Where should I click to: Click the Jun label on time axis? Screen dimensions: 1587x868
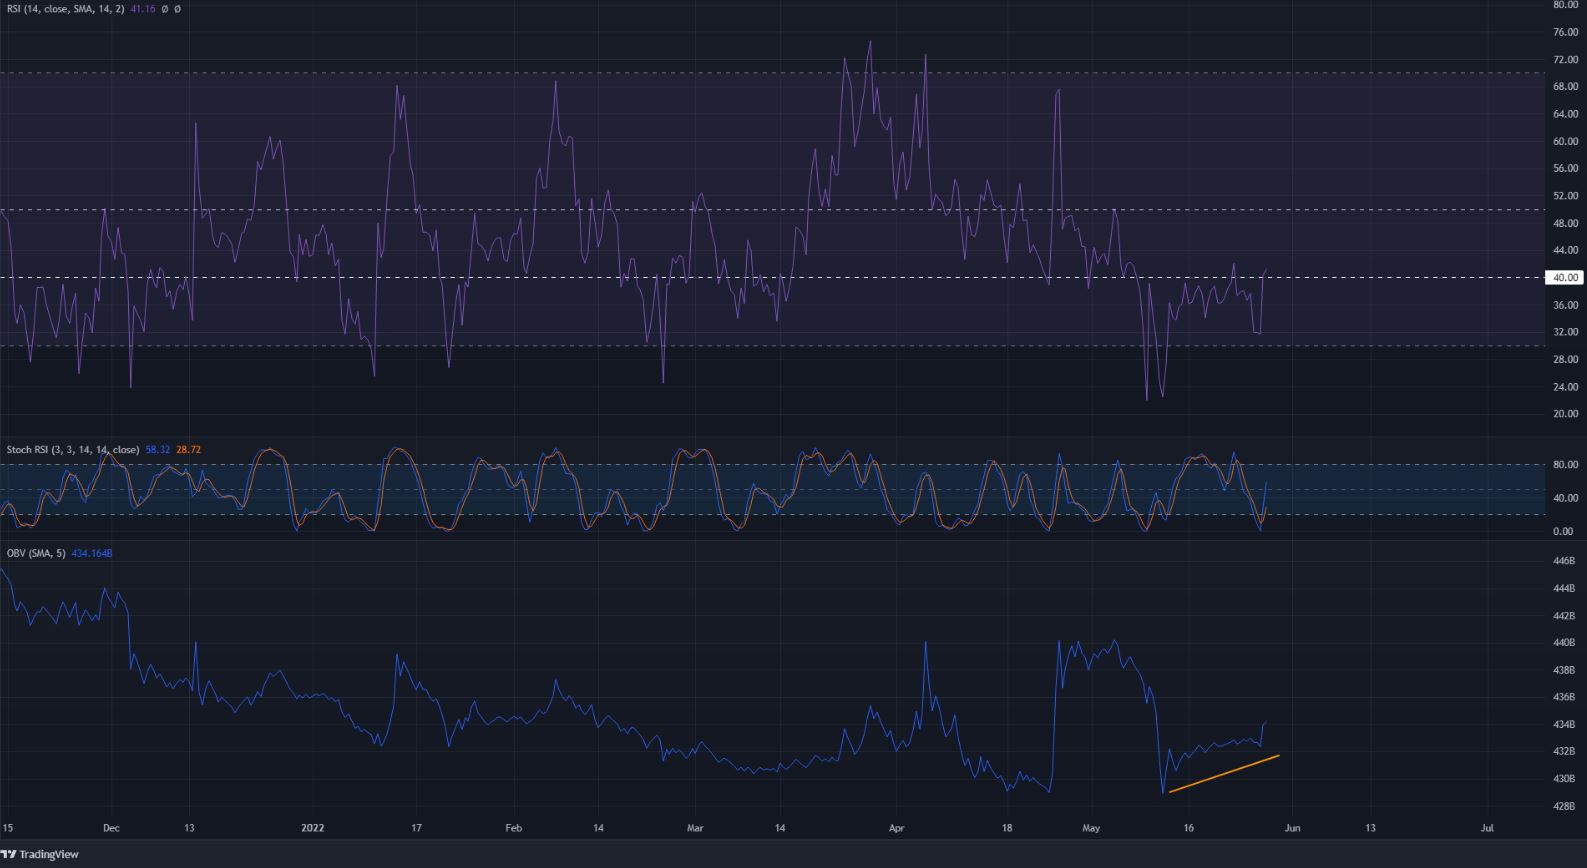(1292, 828)
